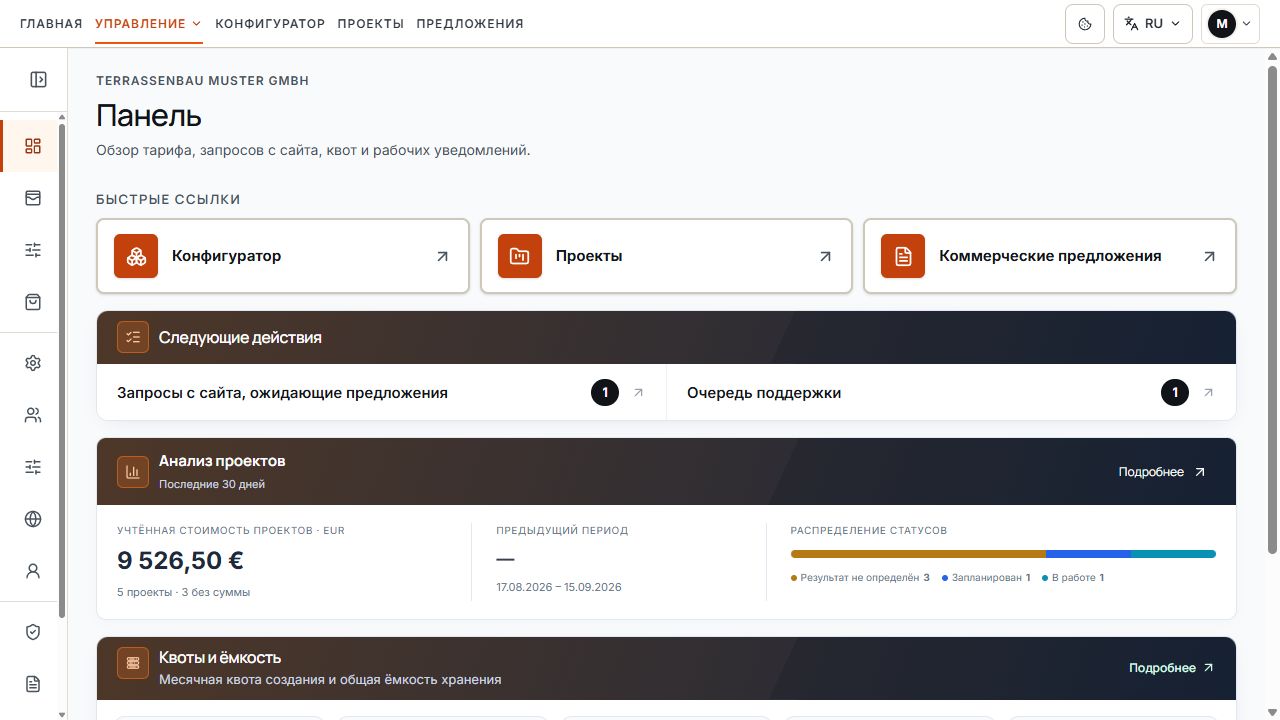
Task: Open the Коммерческие предложения quick link card
Action: coord(1050,256)
